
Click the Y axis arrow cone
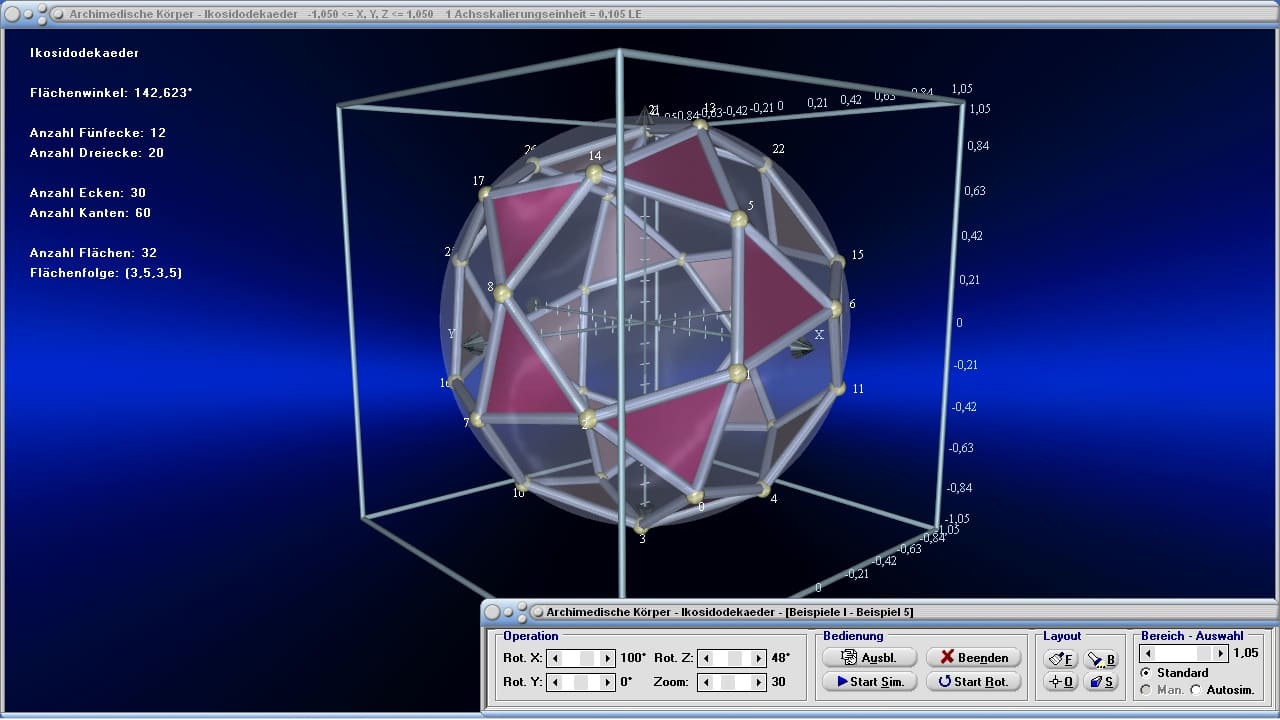(475, 343)
